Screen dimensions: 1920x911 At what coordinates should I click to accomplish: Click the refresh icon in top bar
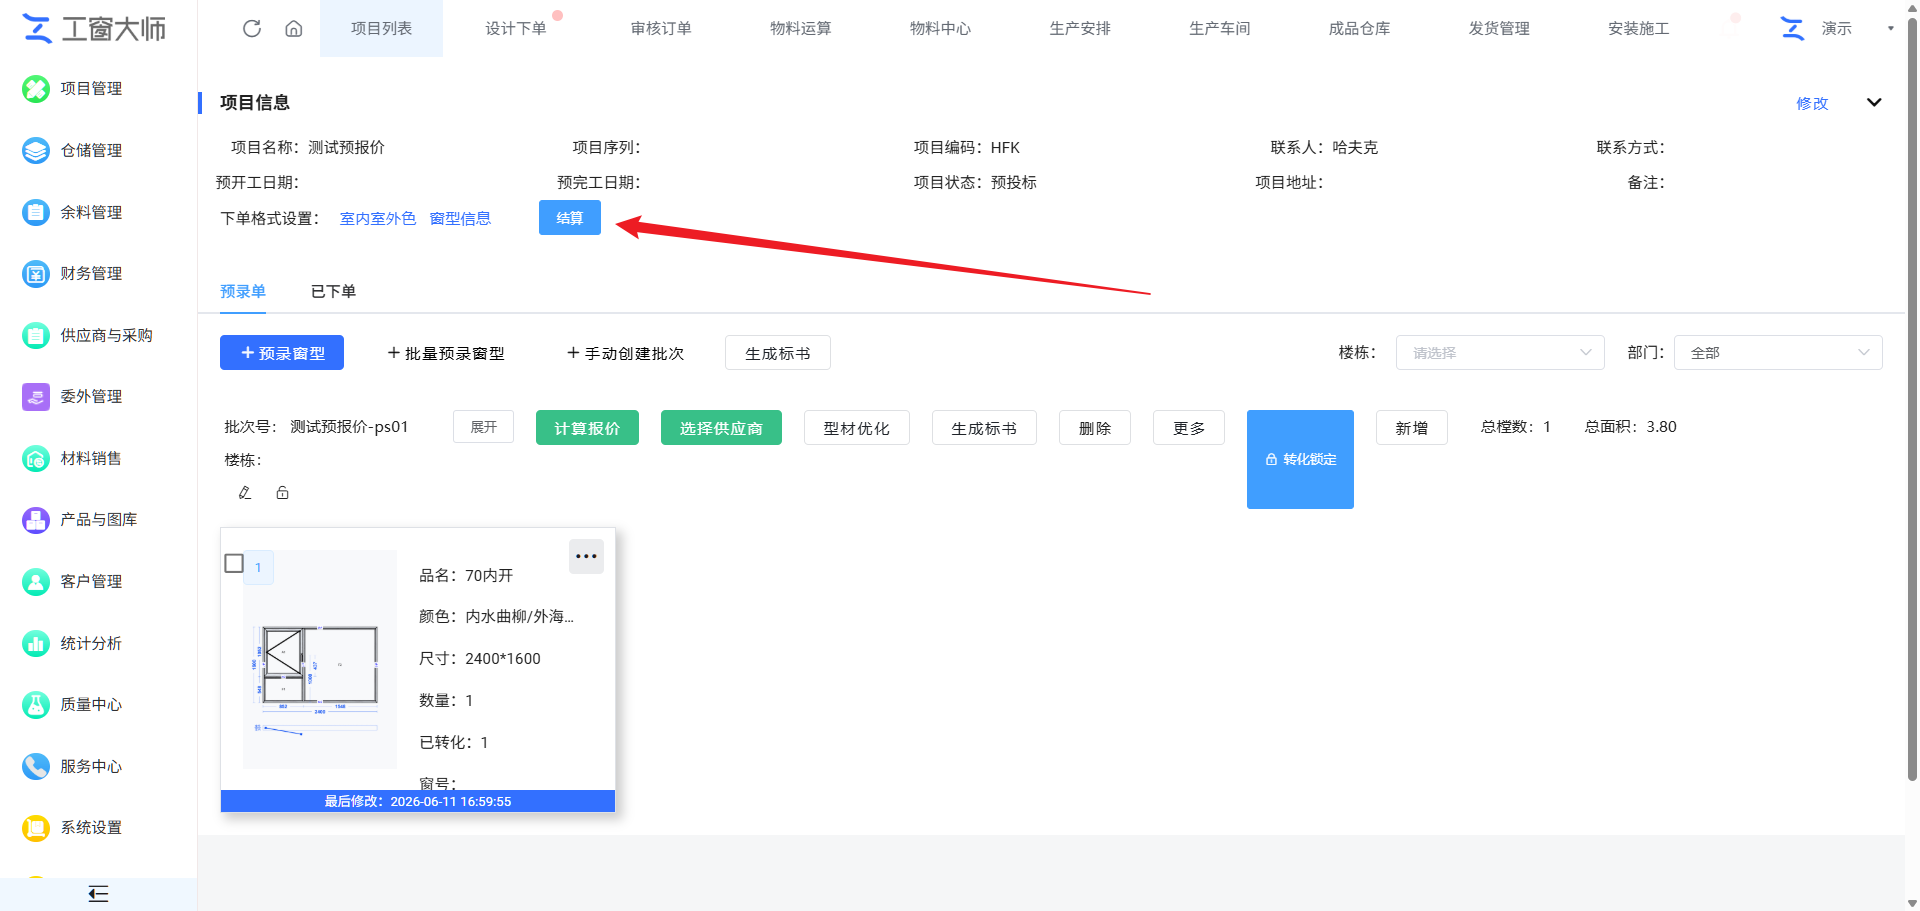(x=252, y=28)
